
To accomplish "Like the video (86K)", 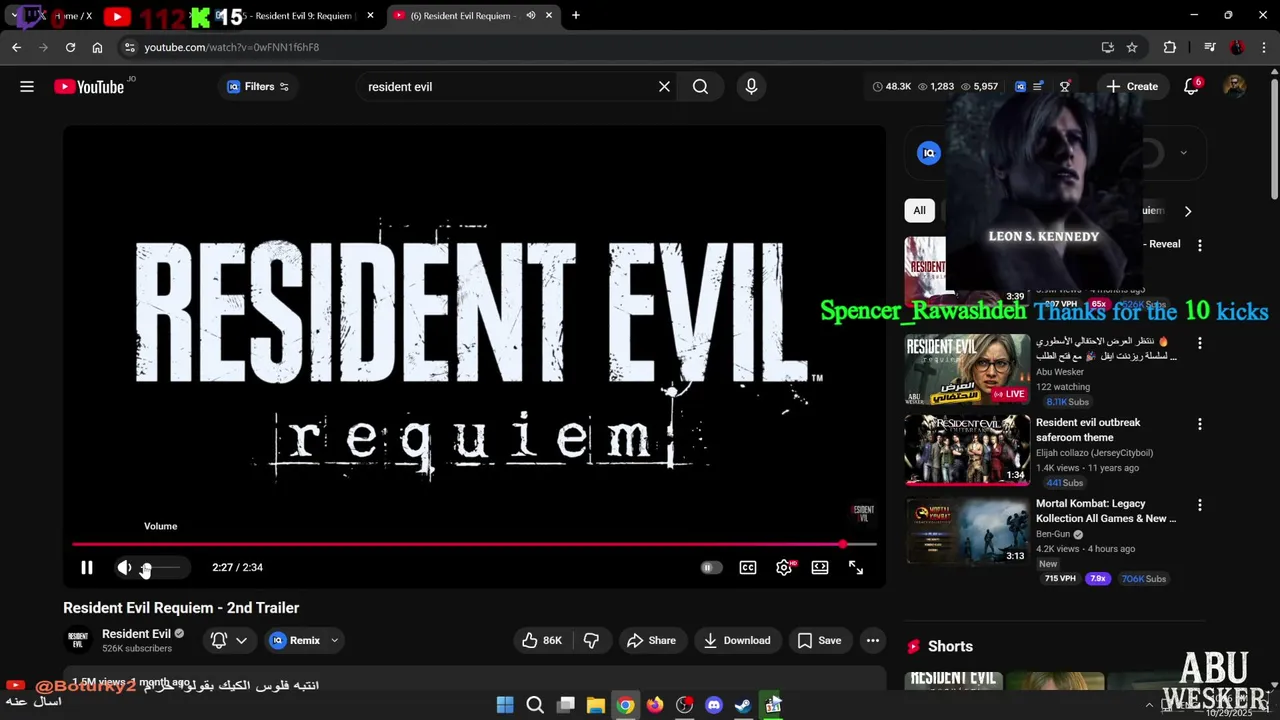I will [x=542, y=641].
